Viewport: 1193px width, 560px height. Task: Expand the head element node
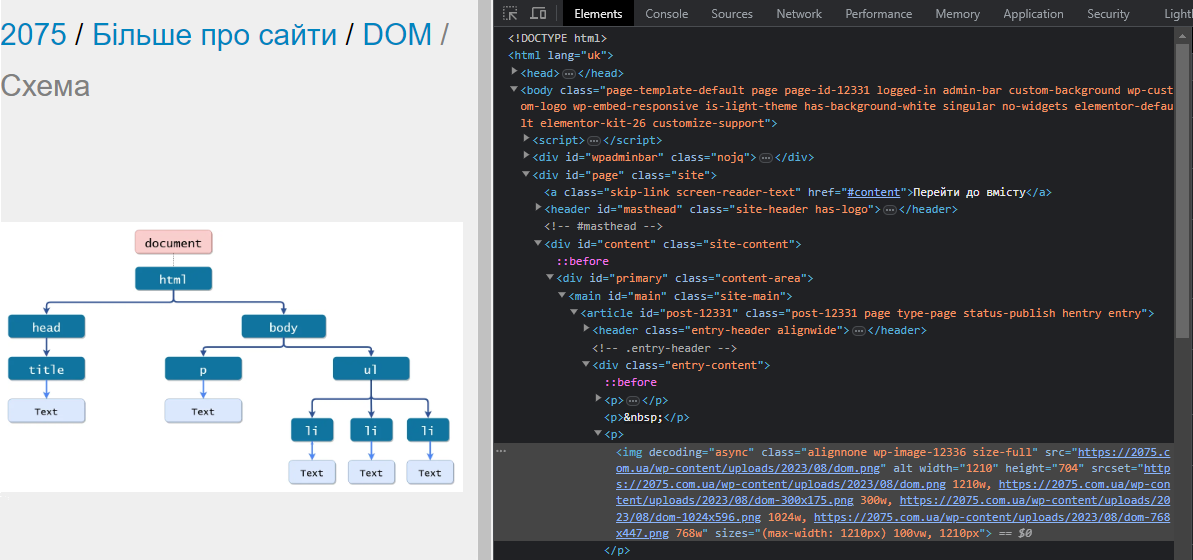point(514,72)
